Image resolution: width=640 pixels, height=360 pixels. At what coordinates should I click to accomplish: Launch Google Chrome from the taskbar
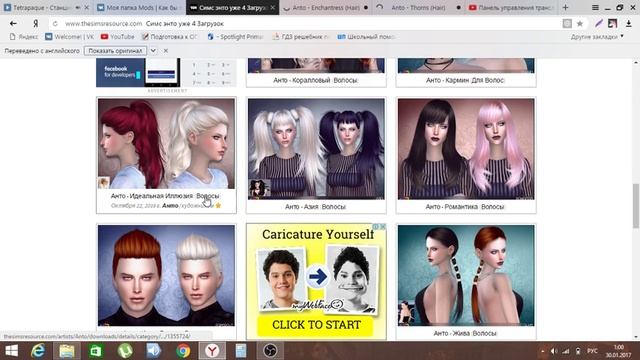click(x=183, y=351)
